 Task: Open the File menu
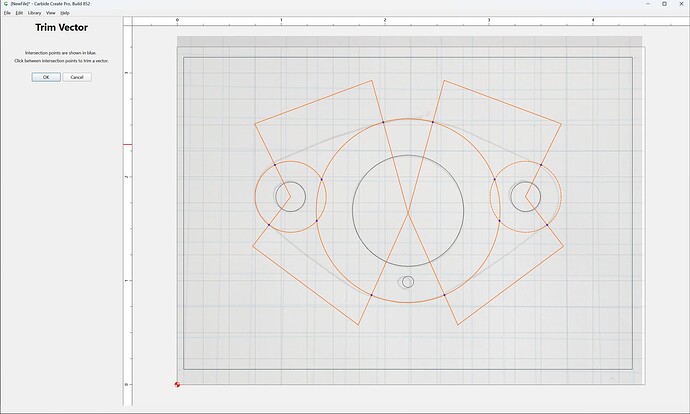tap(7, 13)
